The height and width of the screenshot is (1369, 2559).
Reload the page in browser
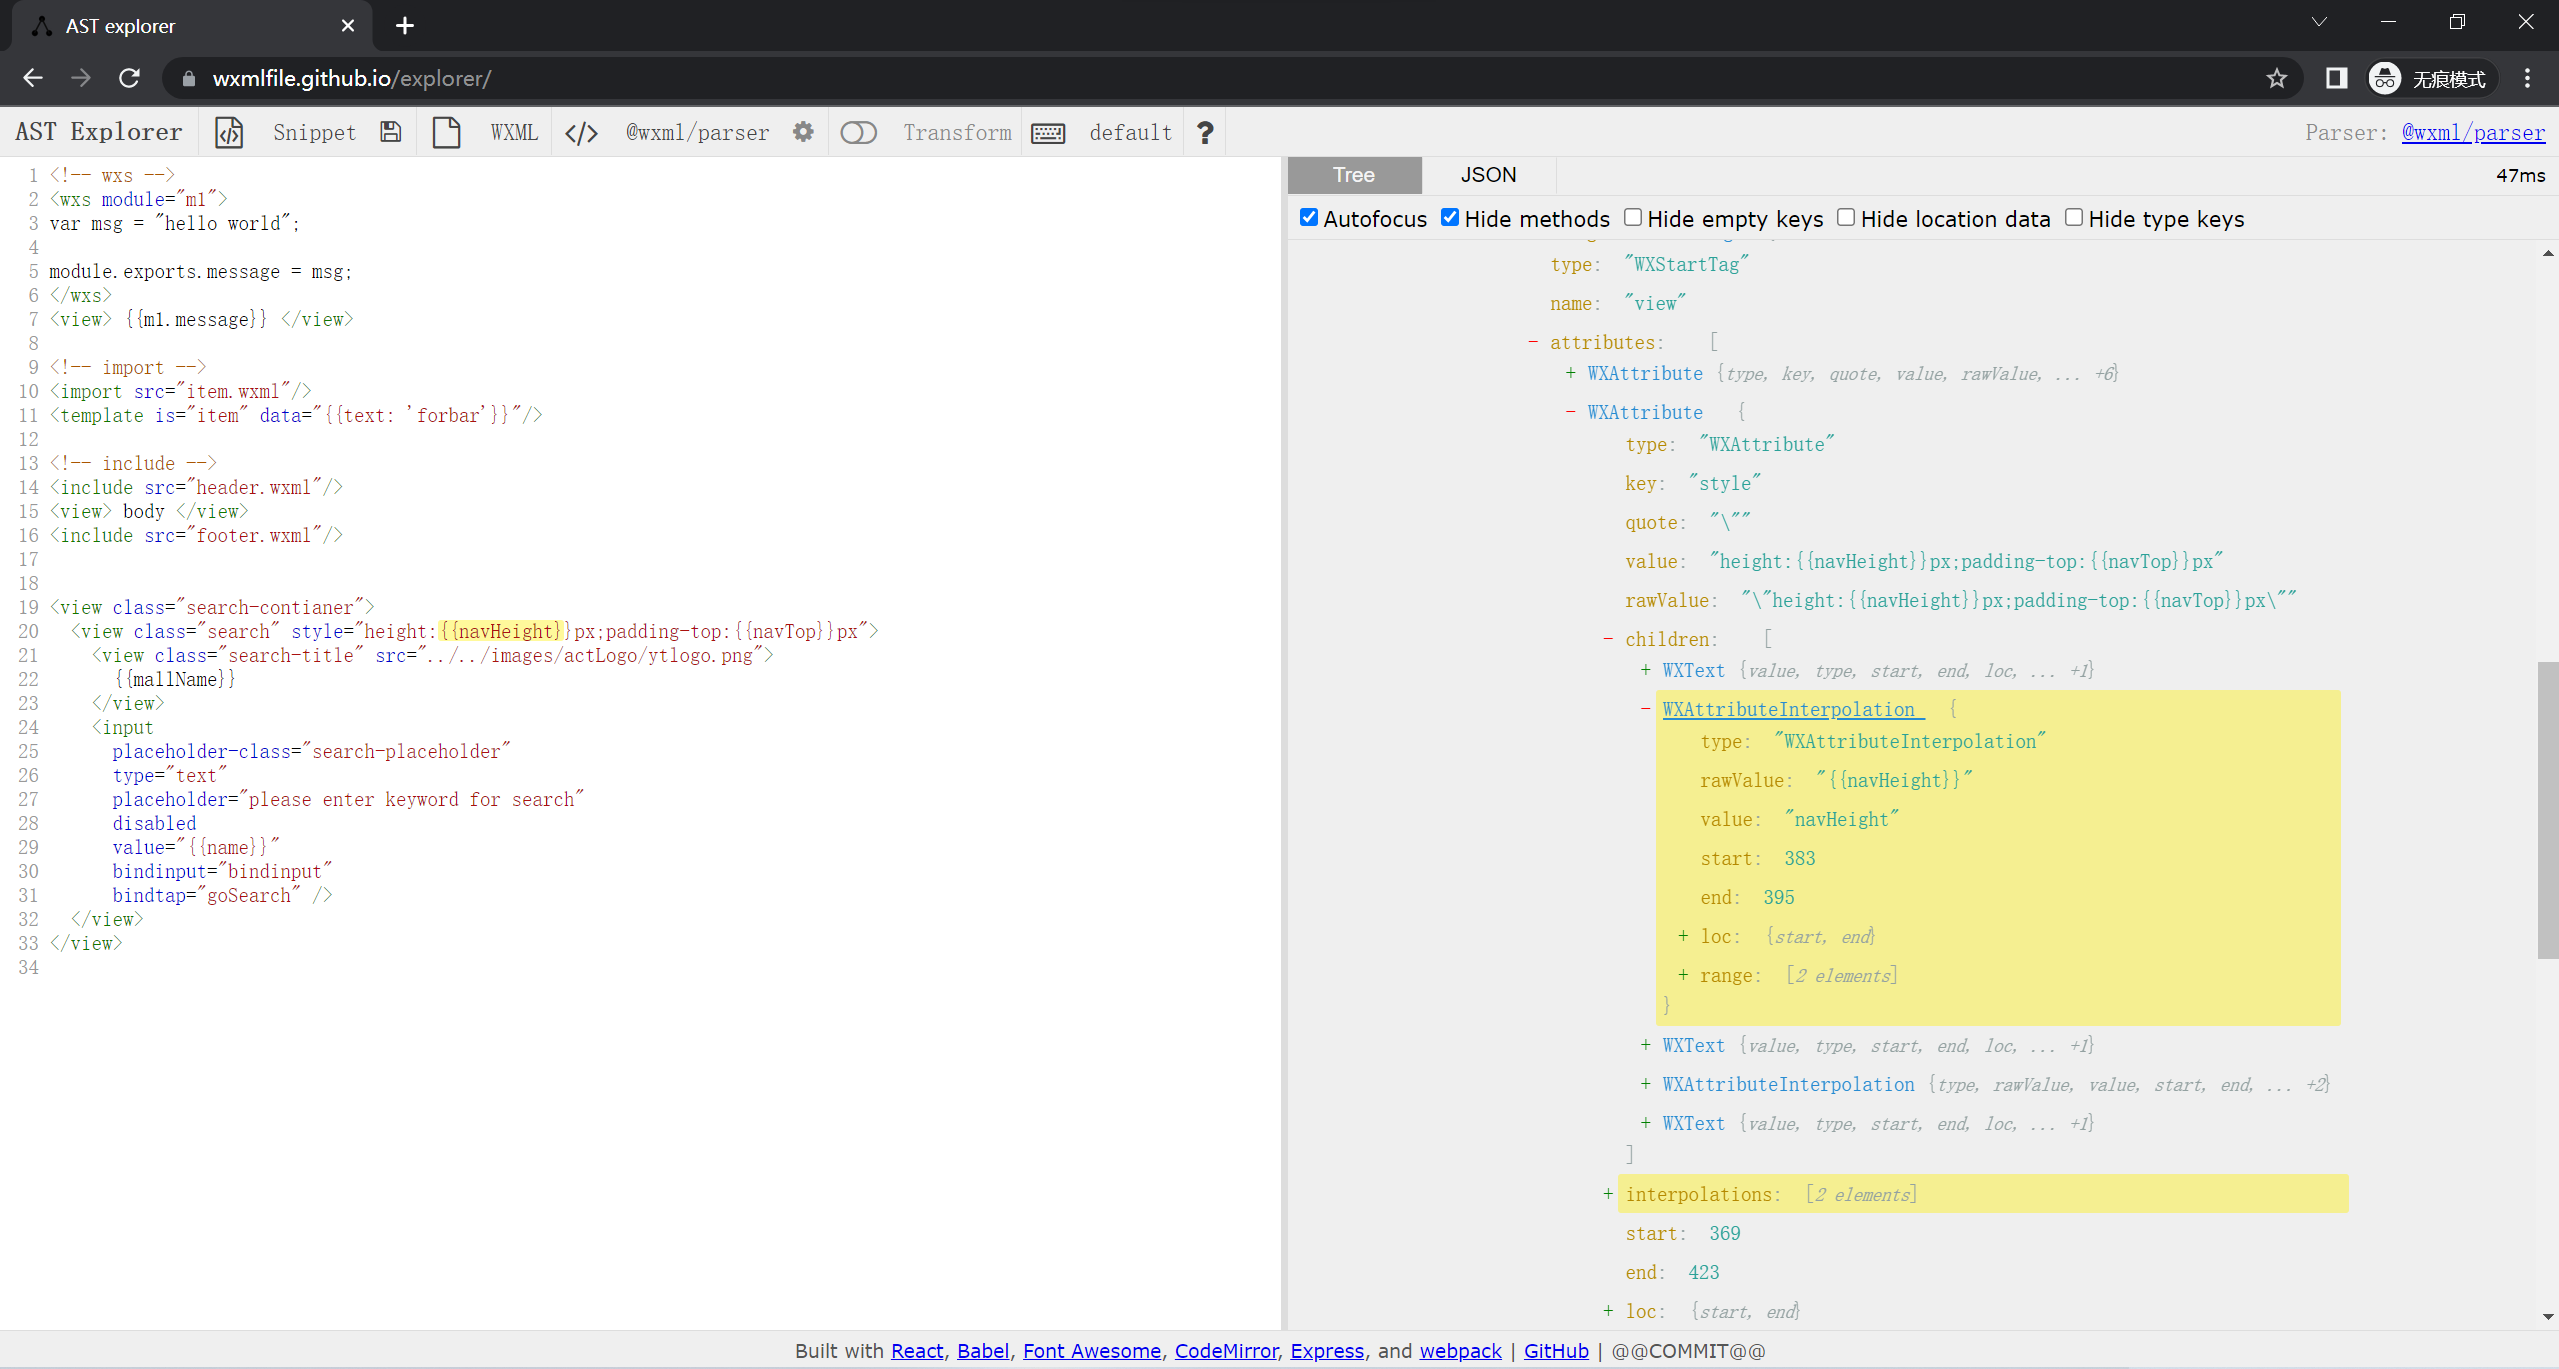coord(130,78)
